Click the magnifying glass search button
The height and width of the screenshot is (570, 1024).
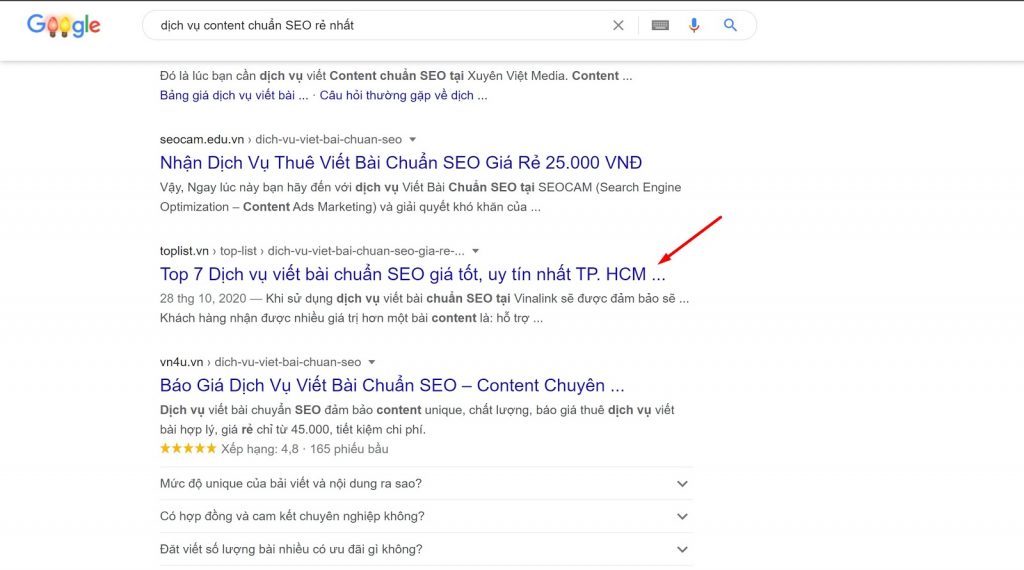click(x=730, y=26)
